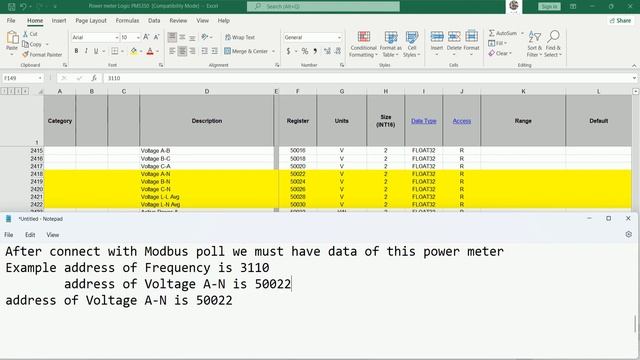Apply Percent Style icon
The height and width of the screenshot is (360, 640).
point(305,51)
